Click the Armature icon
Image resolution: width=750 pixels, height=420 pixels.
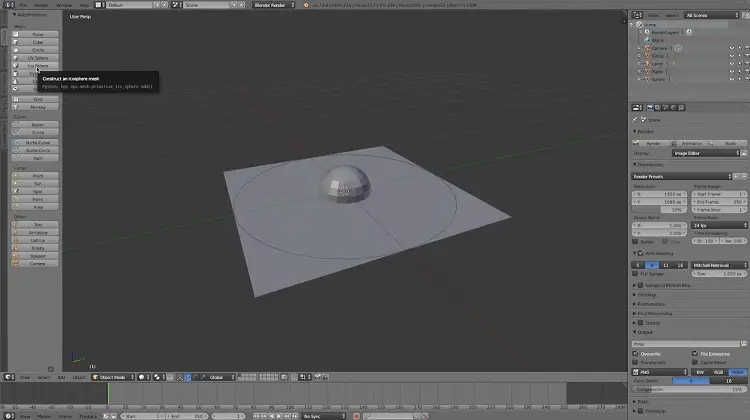click(16, 232)
